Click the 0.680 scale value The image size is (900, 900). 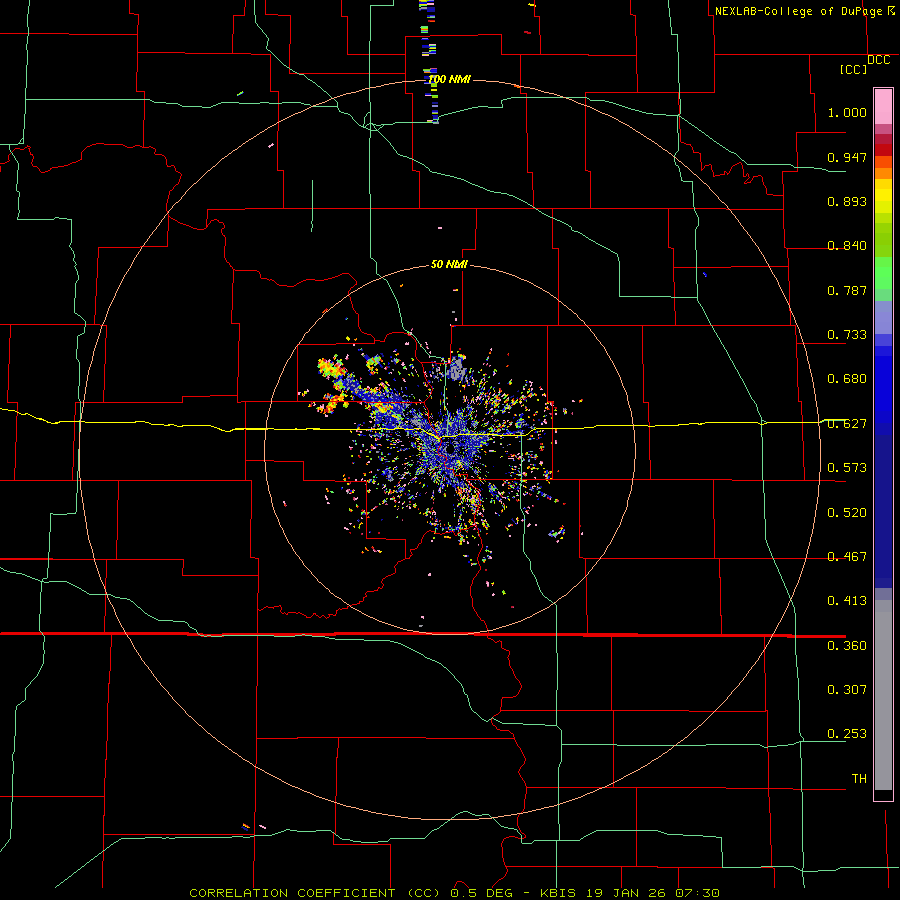(847, 379)
